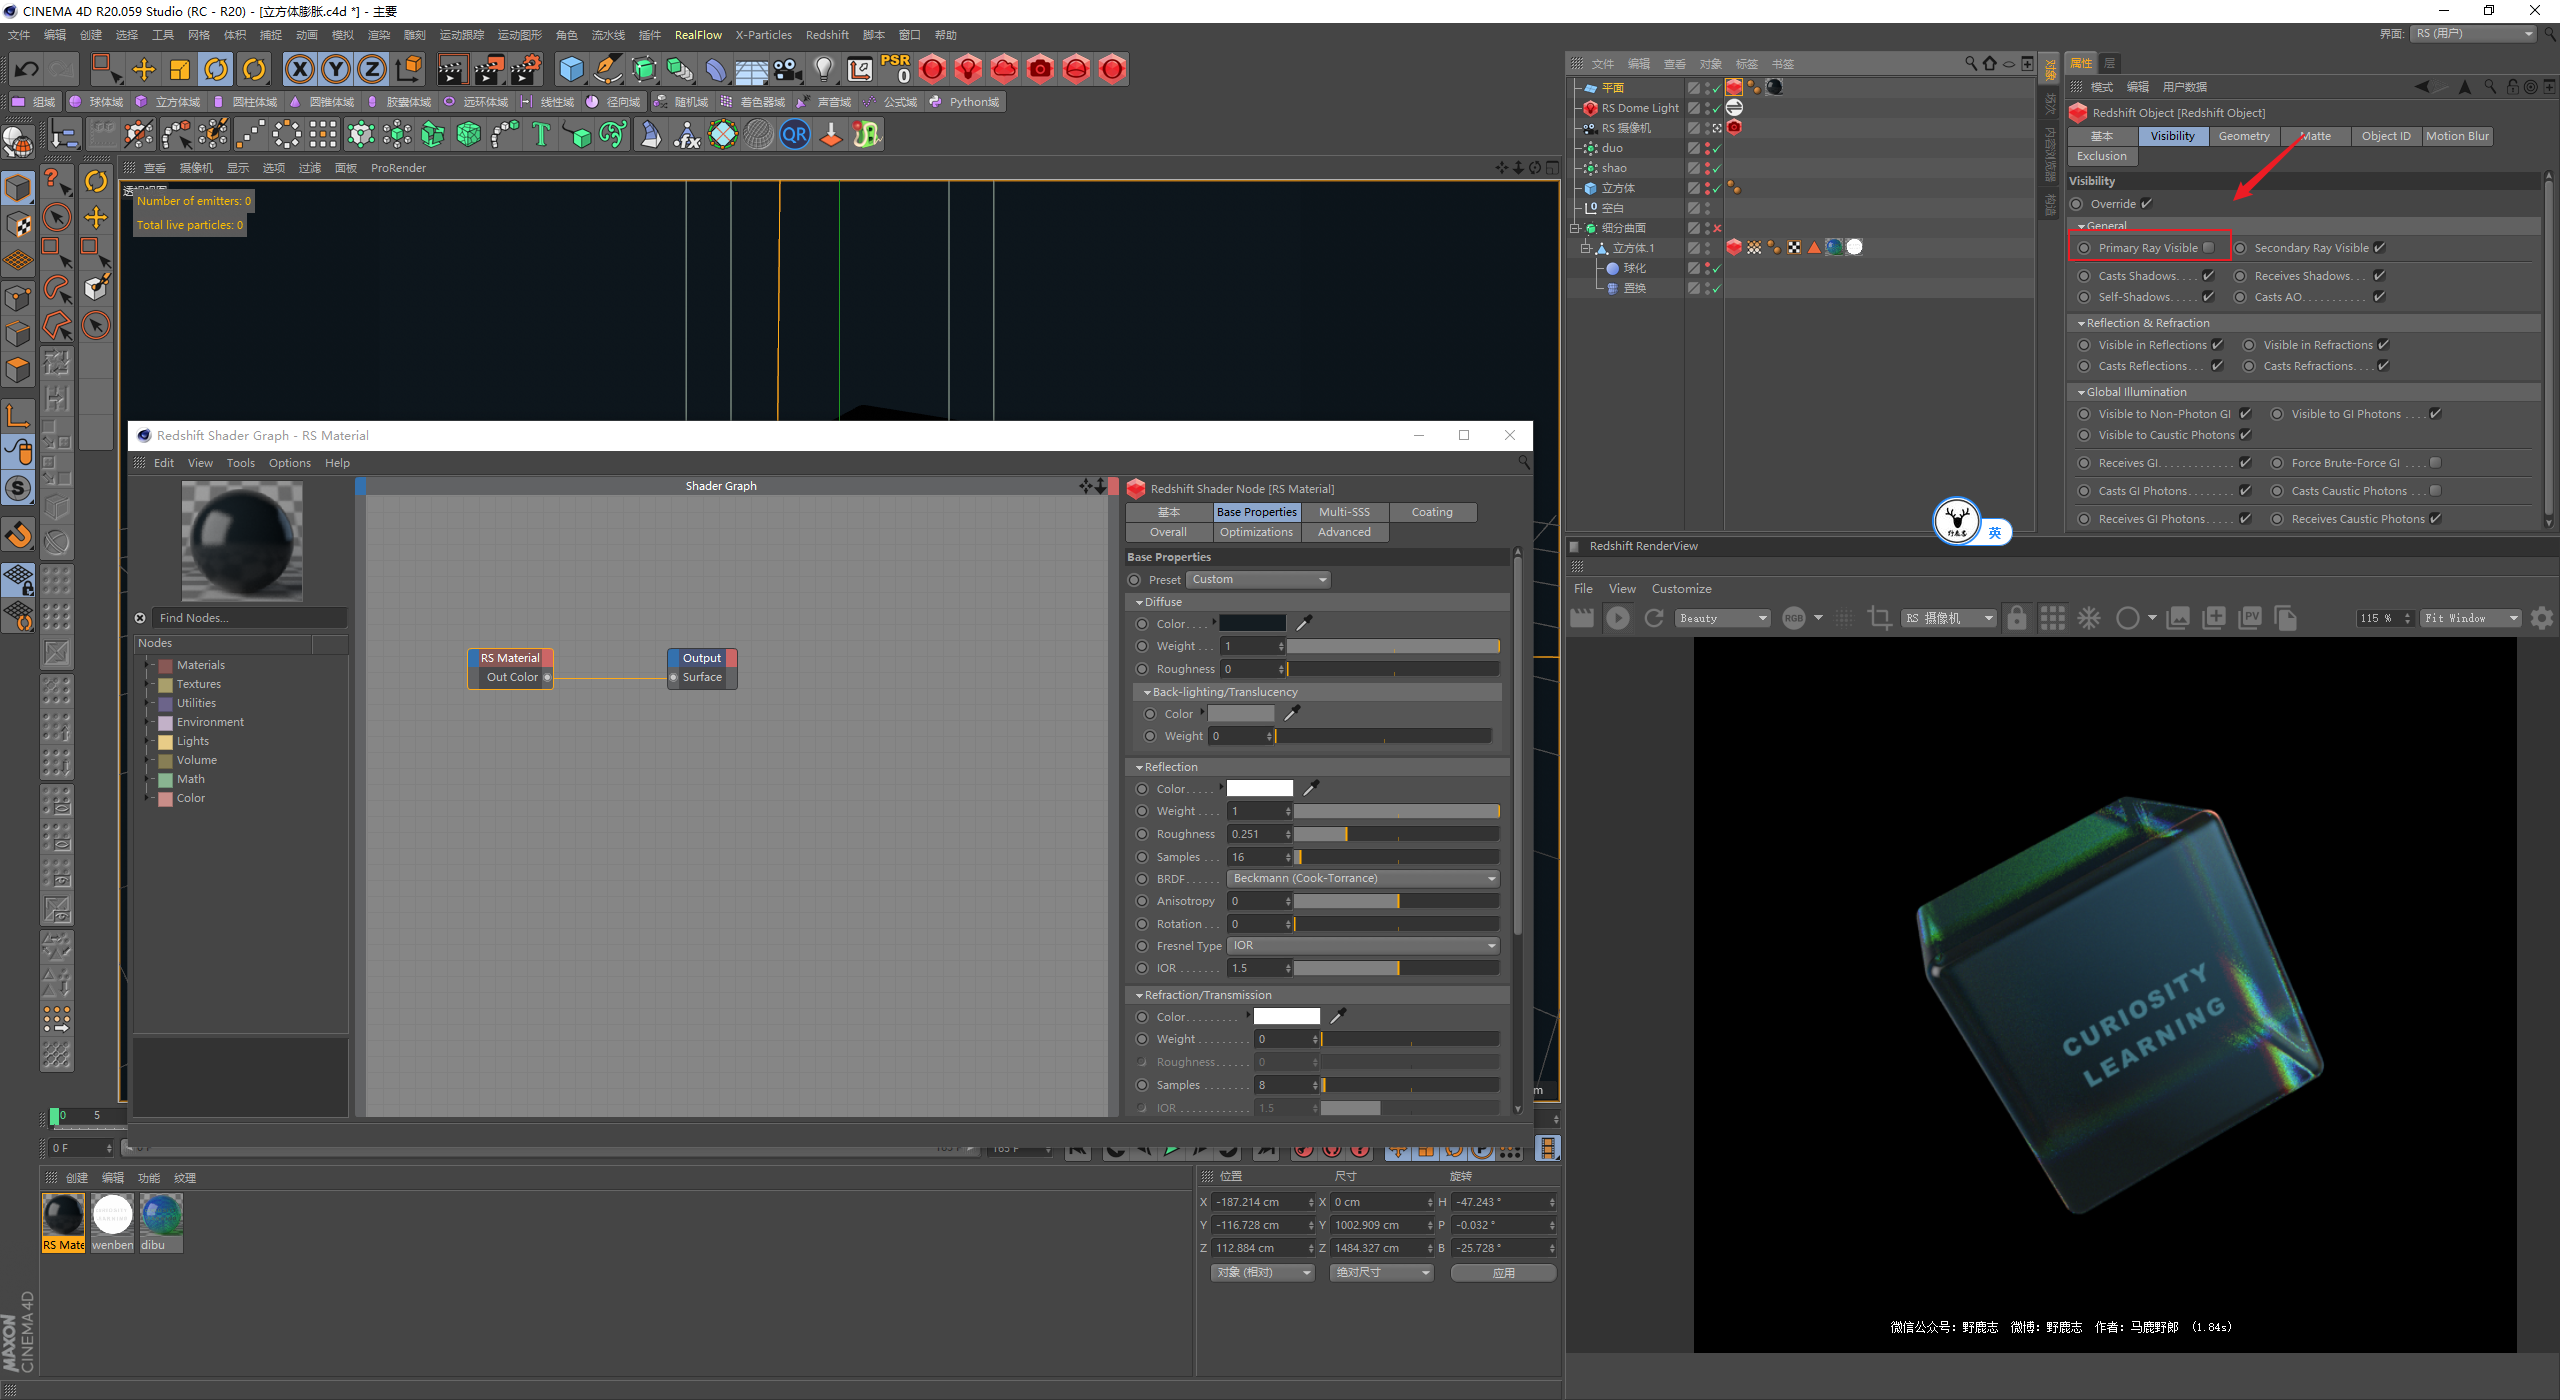2560x1400 pixels.
Task: Open Beauty AOV dropdown in RenderView
Action: coord(1722,619)
